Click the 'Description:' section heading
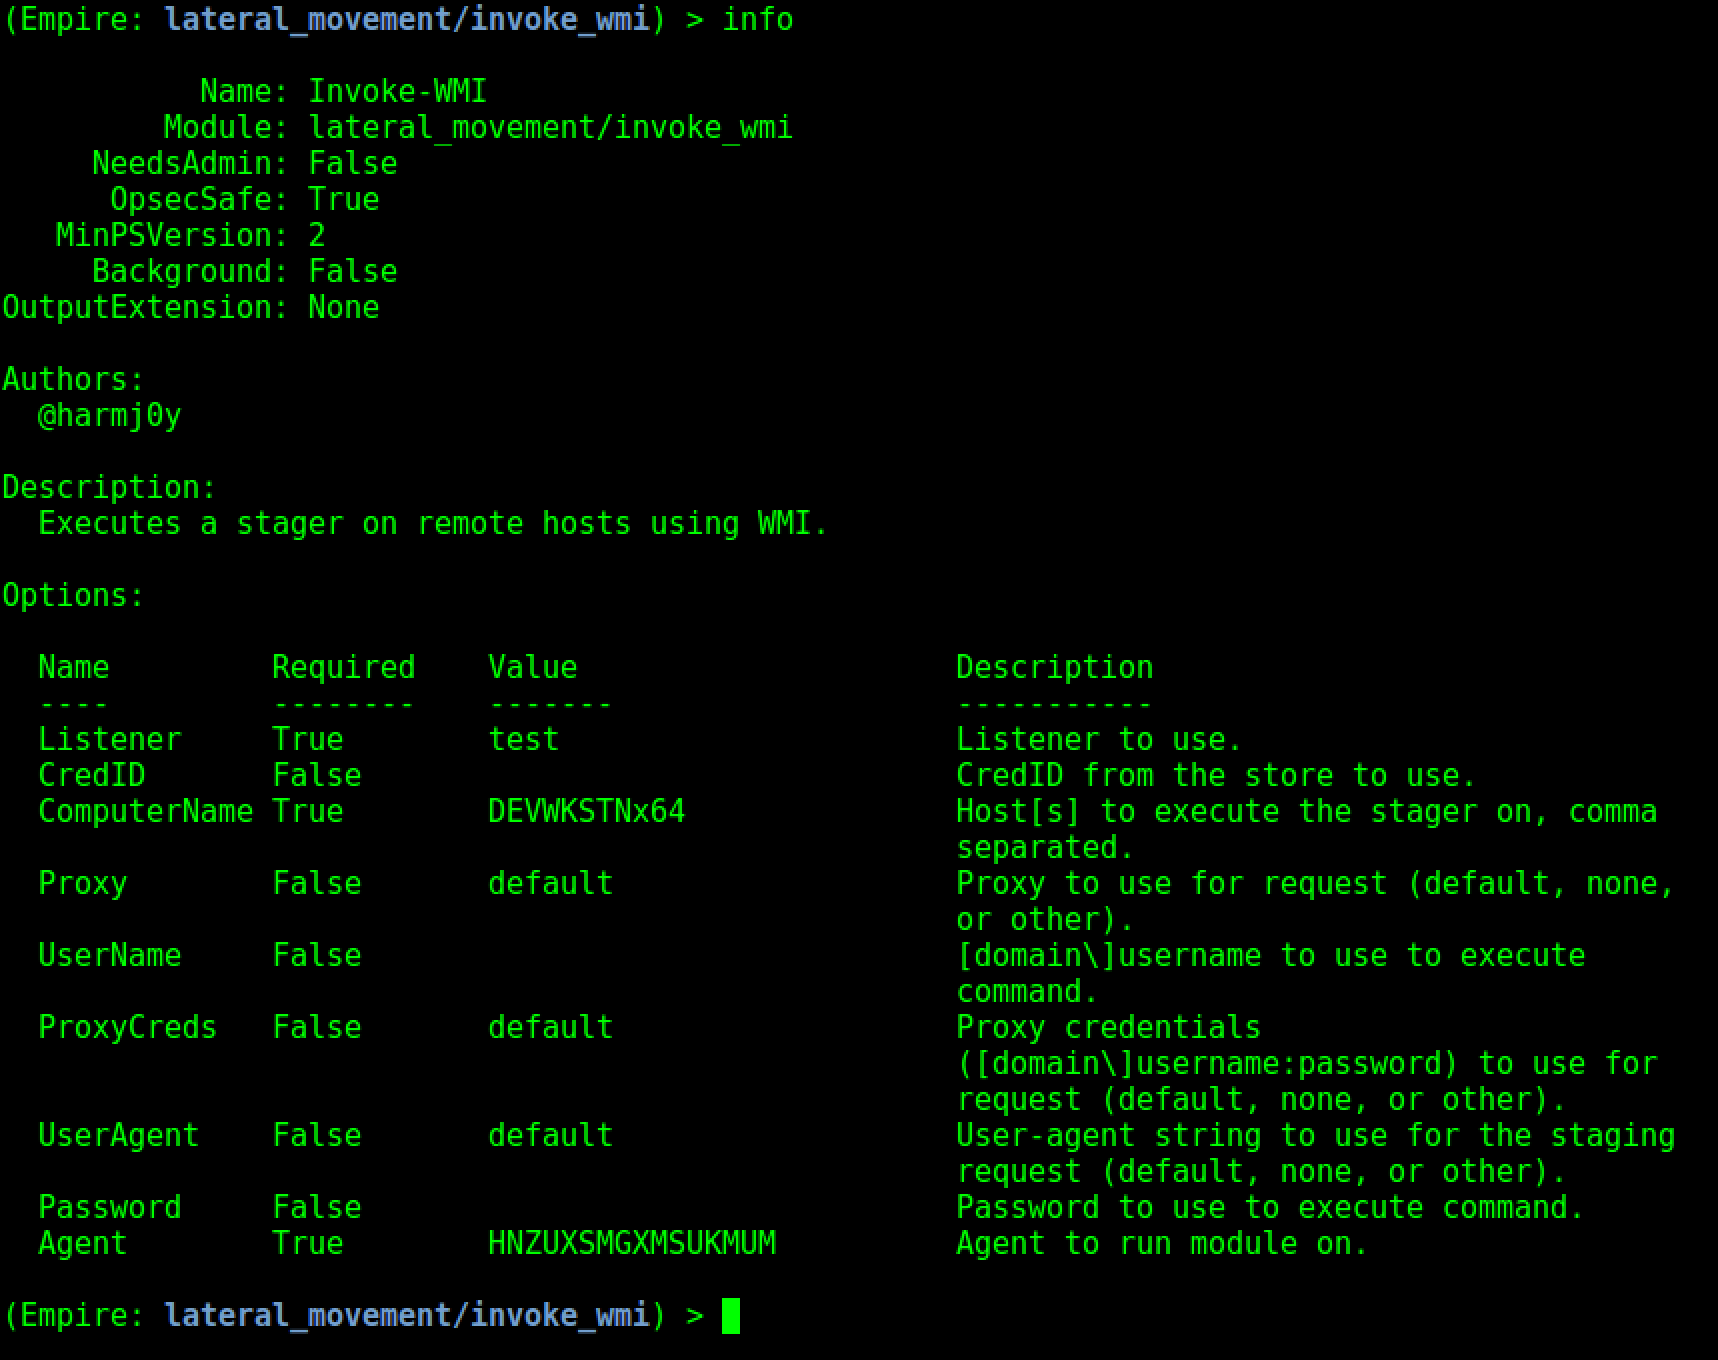 pyautogui.click(x=109, y=487)
